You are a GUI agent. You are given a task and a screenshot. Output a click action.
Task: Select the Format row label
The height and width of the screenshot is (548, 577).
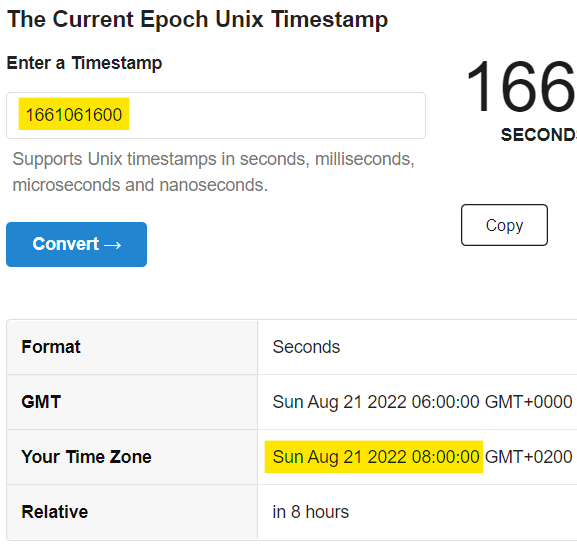[51, 347]
